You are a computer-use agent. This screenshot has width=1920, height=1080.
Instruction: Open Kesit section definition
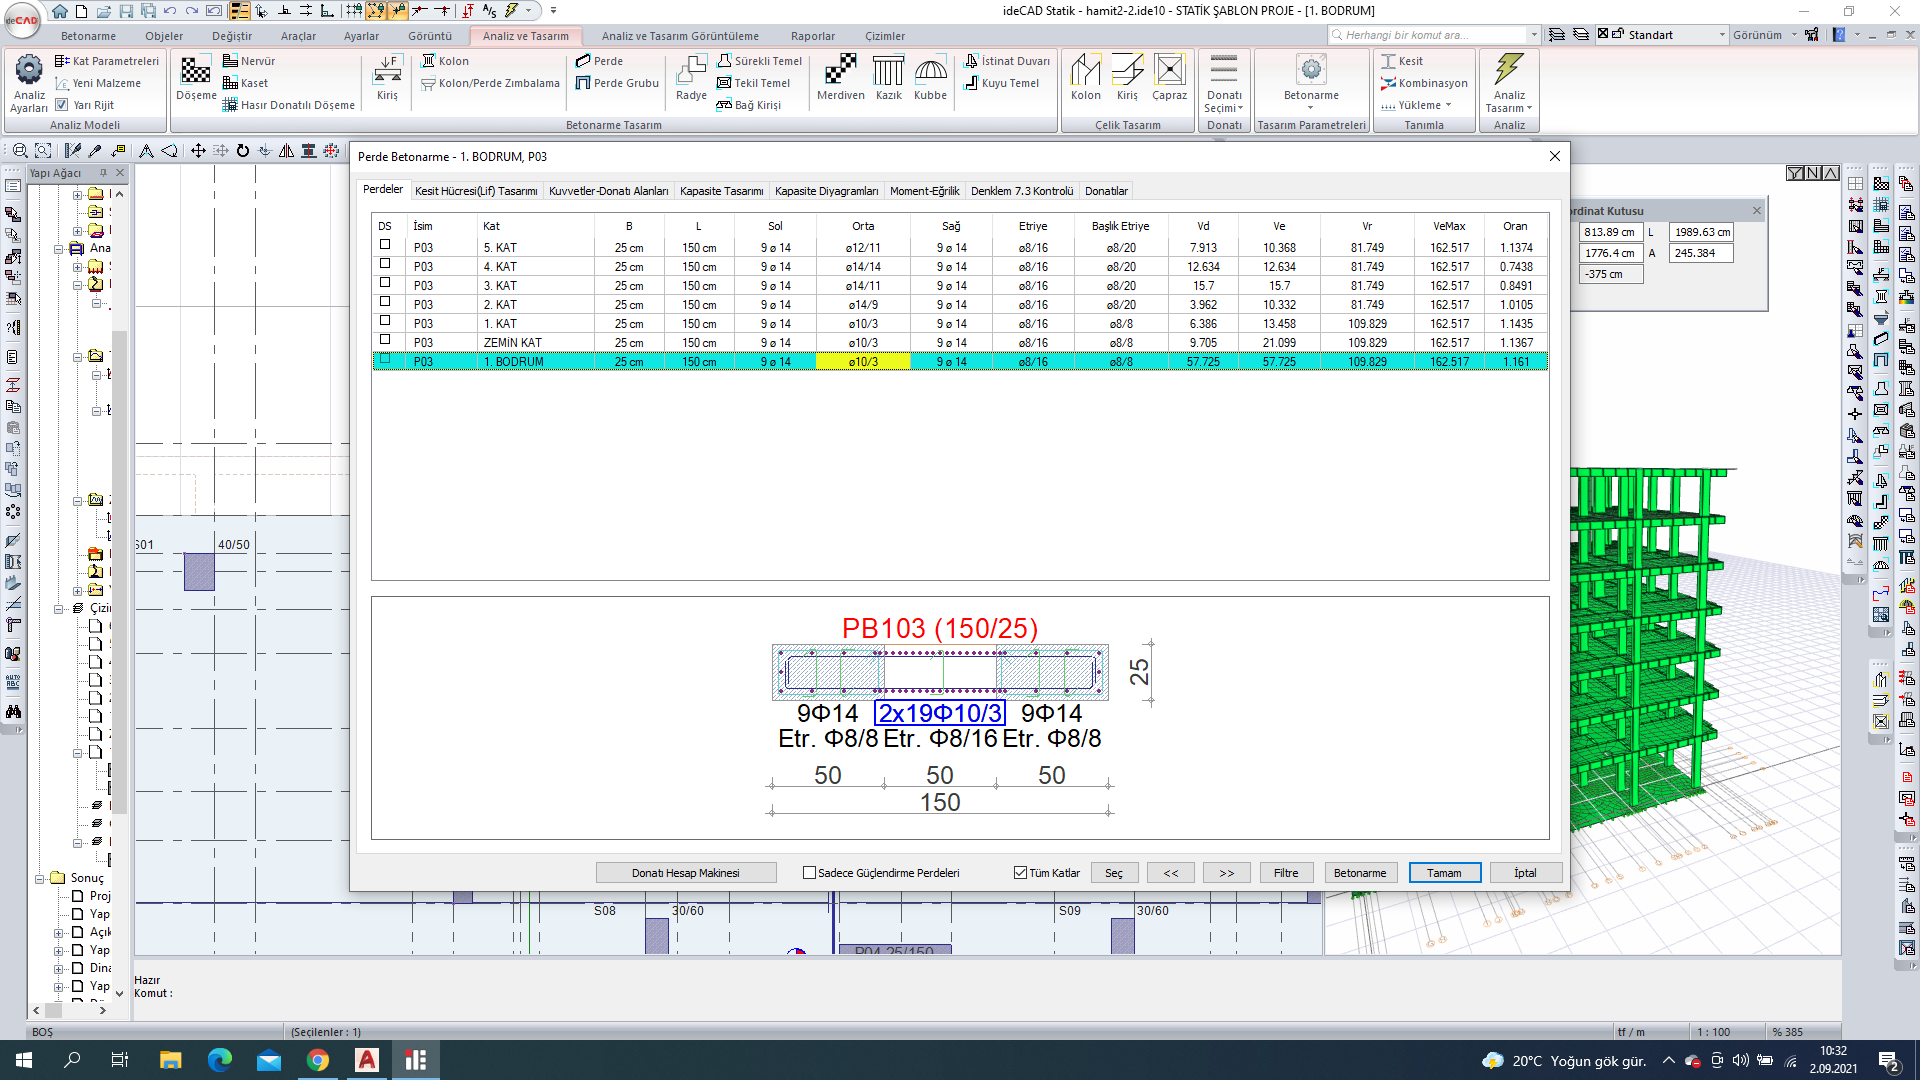(x=1401, y=61)
